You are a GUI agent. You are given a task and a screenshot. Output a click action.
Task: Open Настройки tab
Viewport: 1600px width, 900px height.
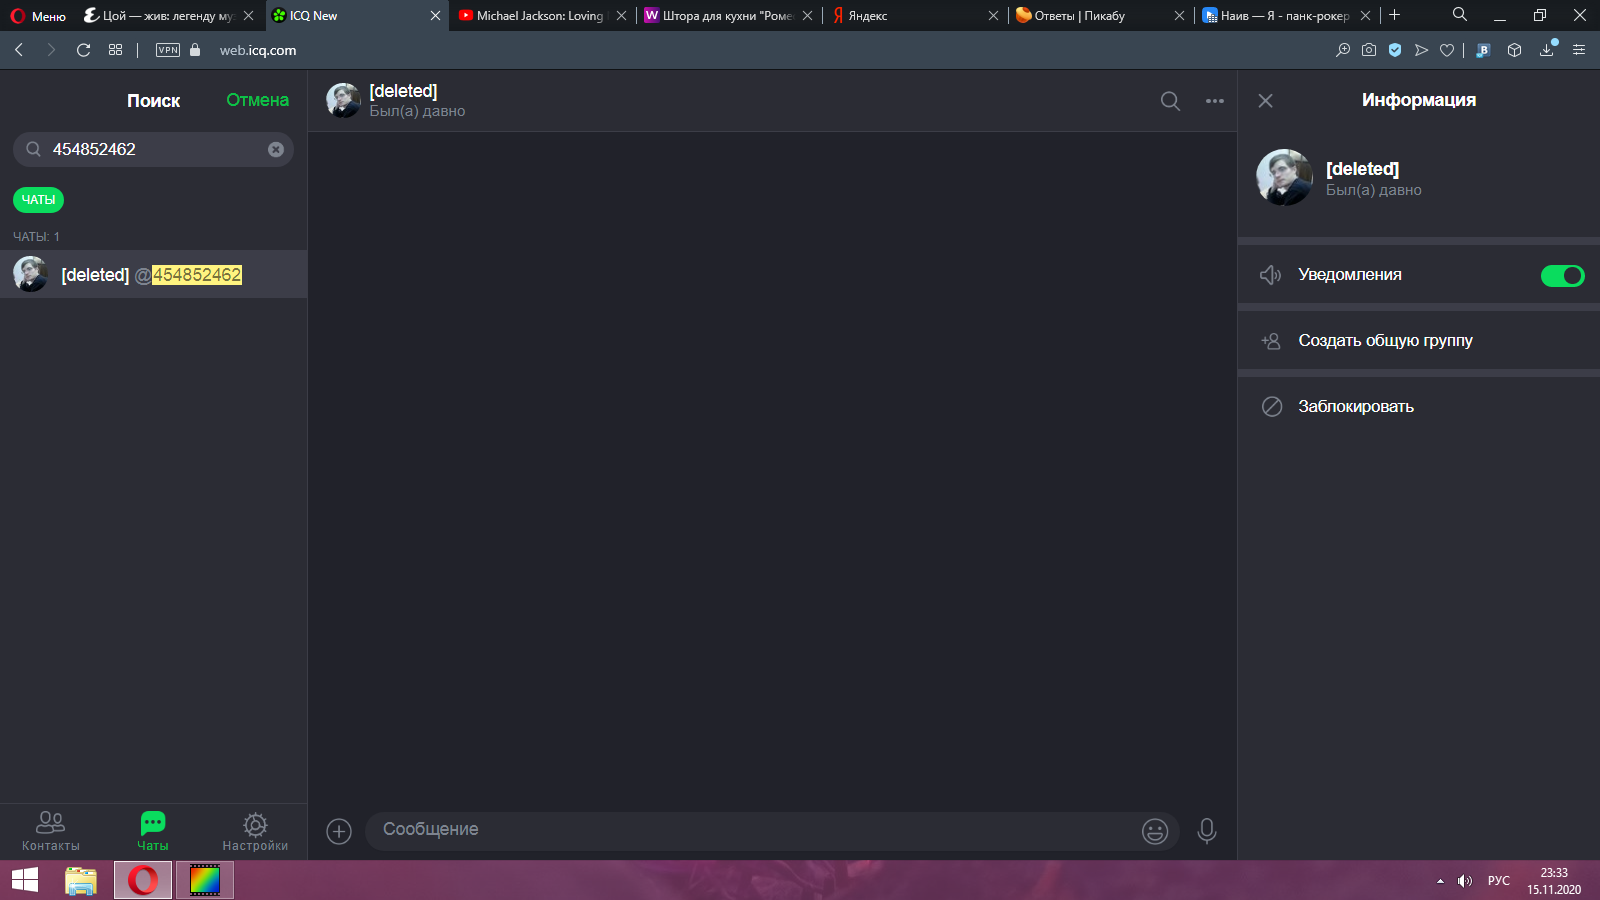(255, 831)
